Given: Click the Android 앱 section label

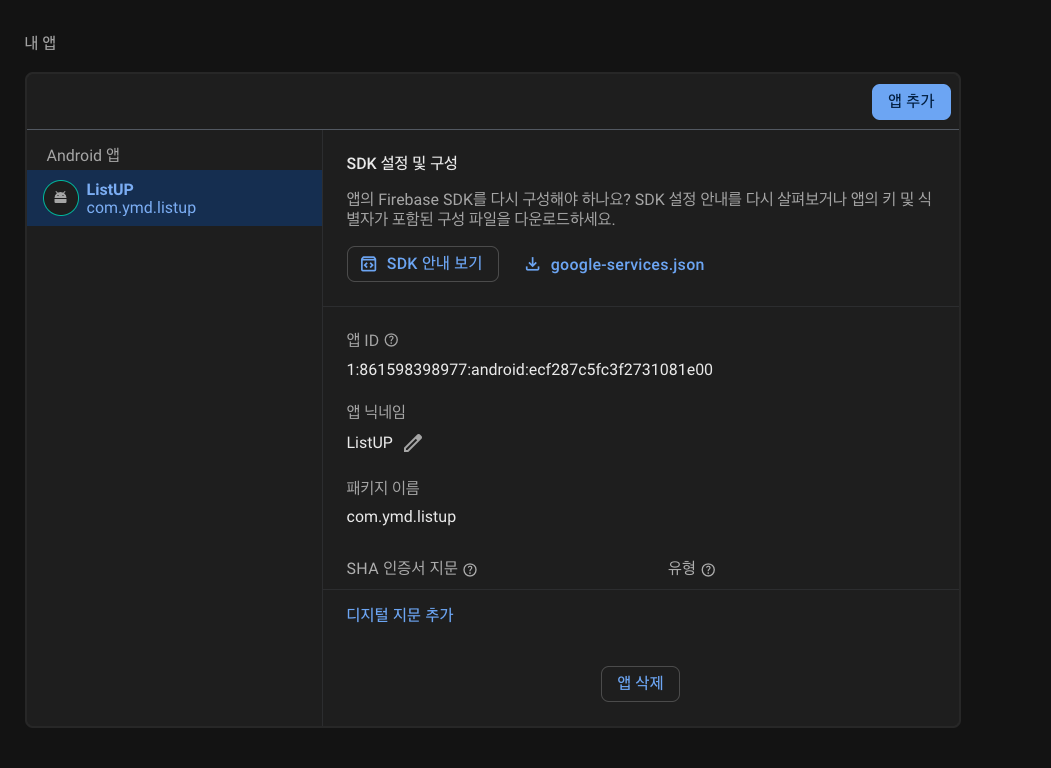Looking at the screenshot, I should click(83, 155).
